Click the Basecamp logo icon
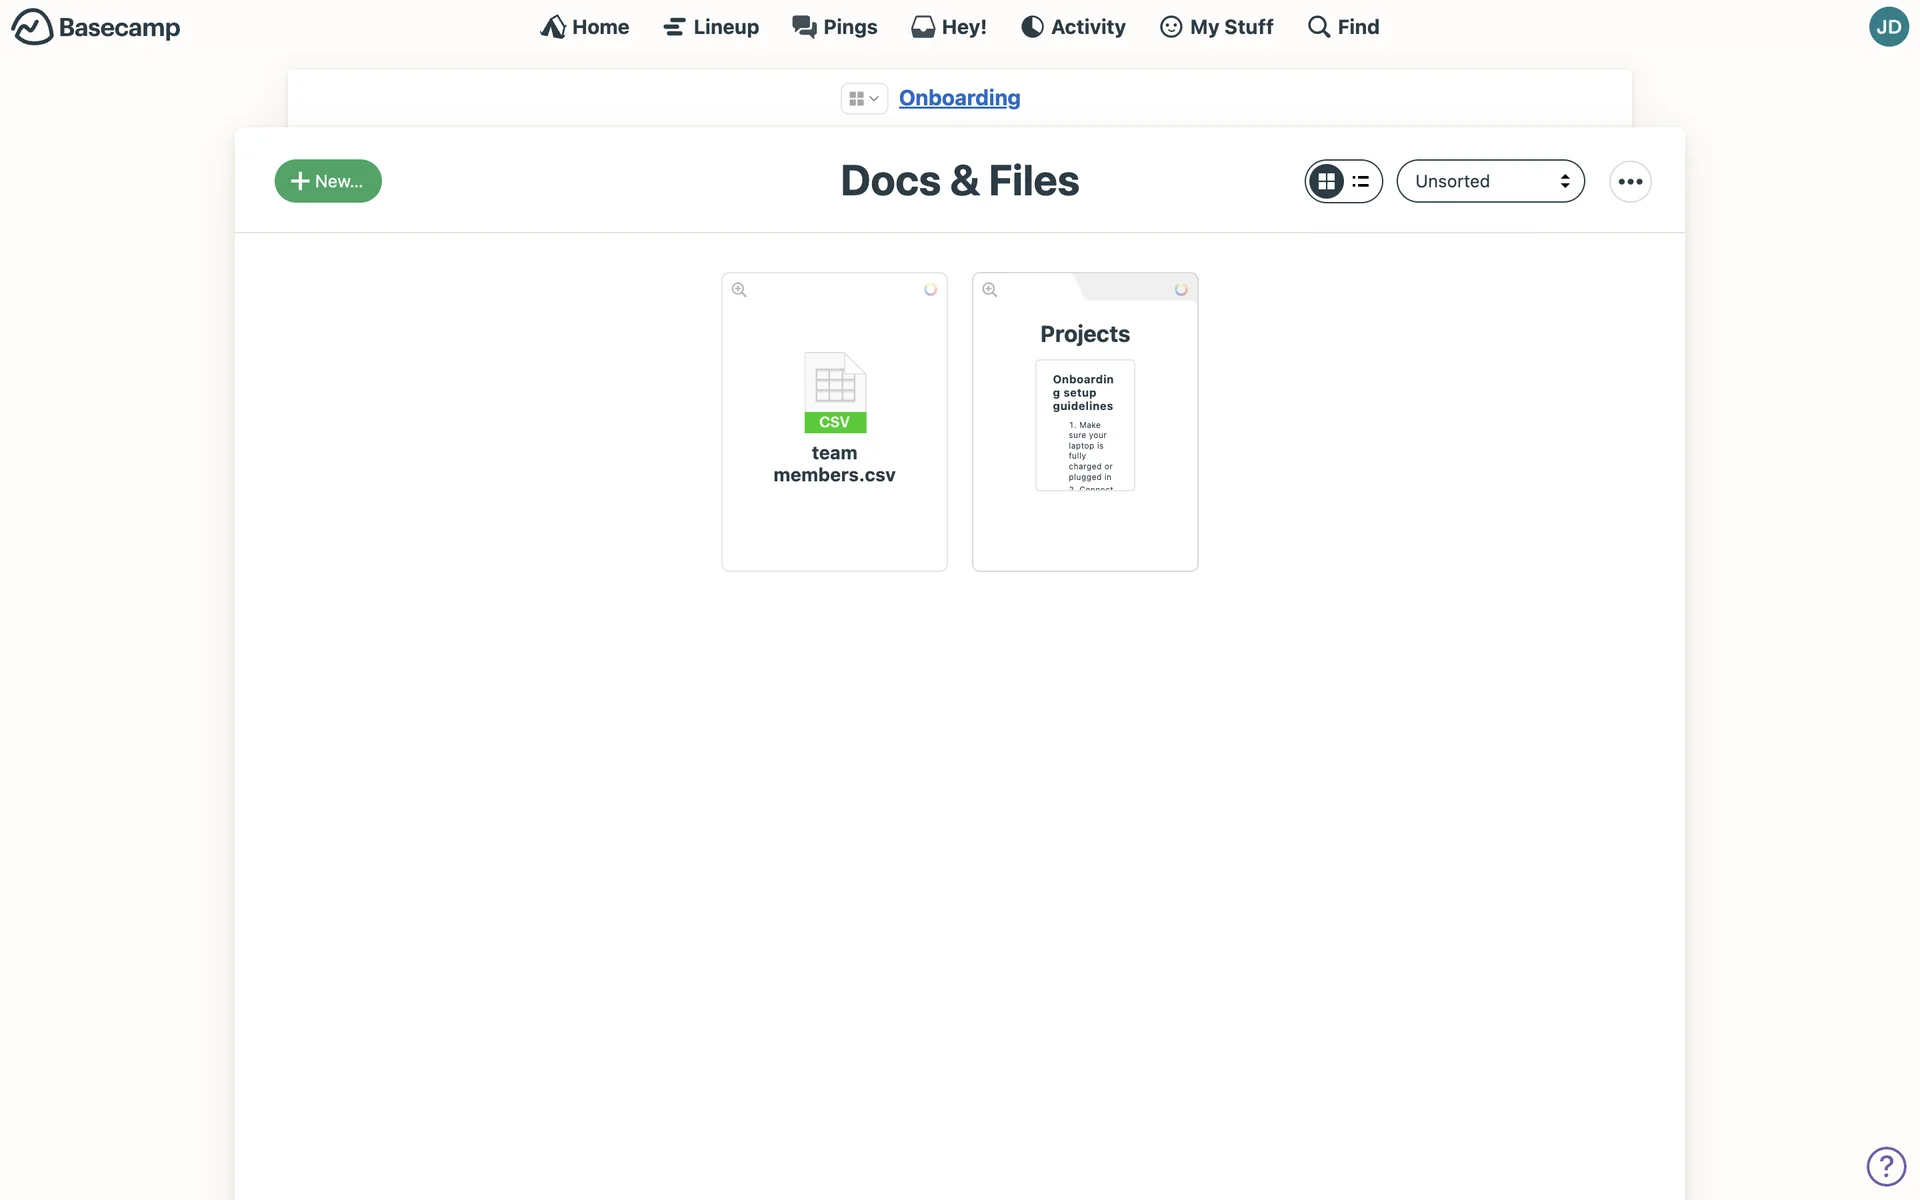The image size is (1920, 1200). (x=32, y=27)
